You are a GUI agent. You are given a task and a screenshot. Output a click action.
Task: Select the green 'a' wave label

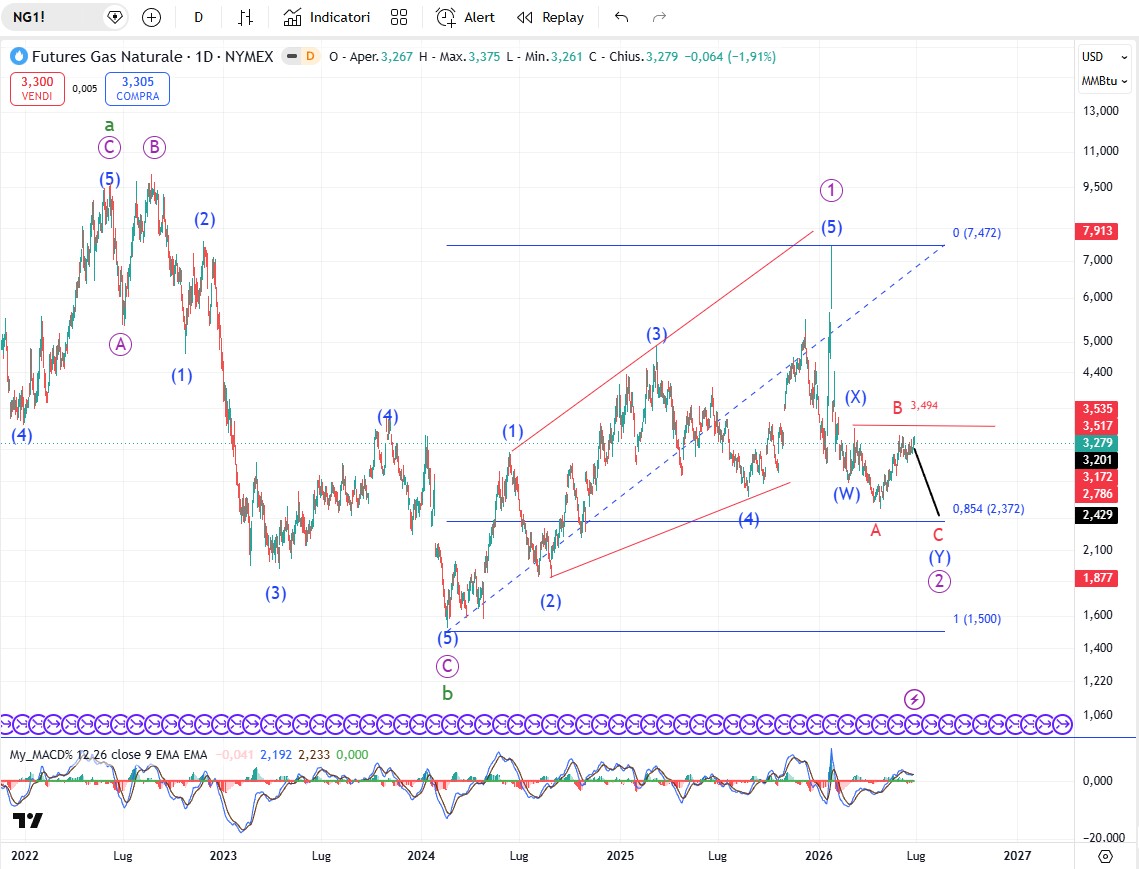click(109, 125)
